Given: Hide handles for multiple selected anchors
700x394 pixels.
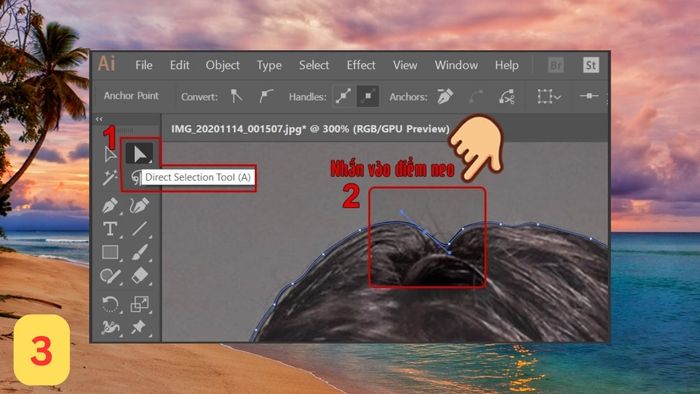Looking at the screenshot, I should click(x=368, y=96).
